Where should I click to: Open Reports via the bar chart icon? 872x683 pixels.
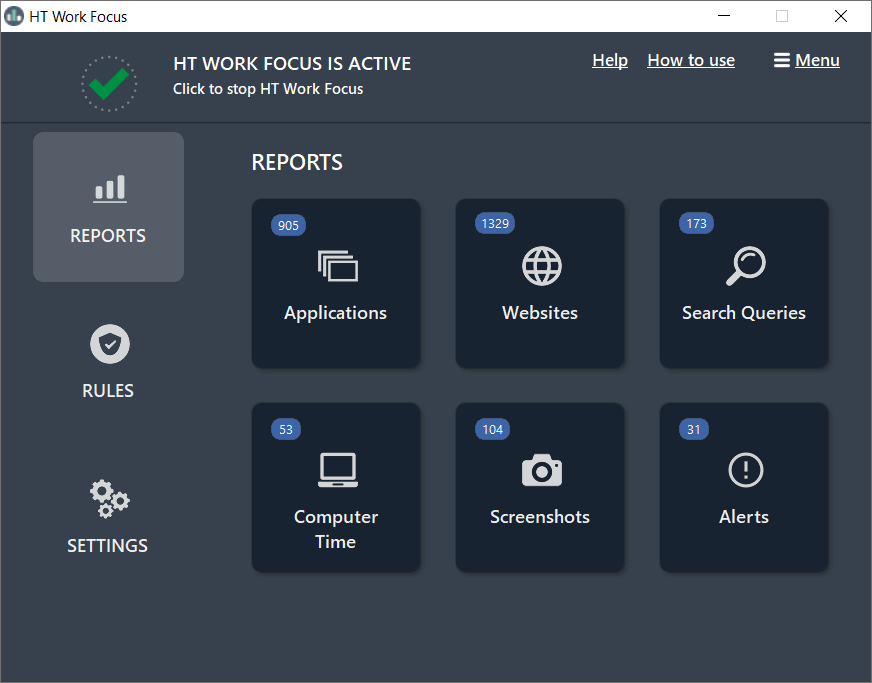coord(110,189)
